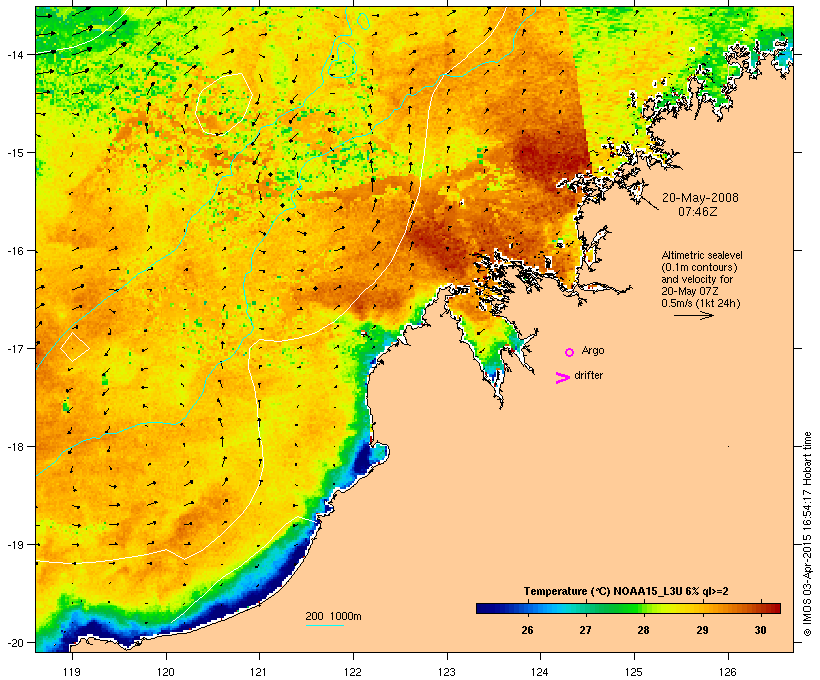Click the 122 longitude axis label
The width and height of the screenshot is (820, 680).
[x=353, y=672]
